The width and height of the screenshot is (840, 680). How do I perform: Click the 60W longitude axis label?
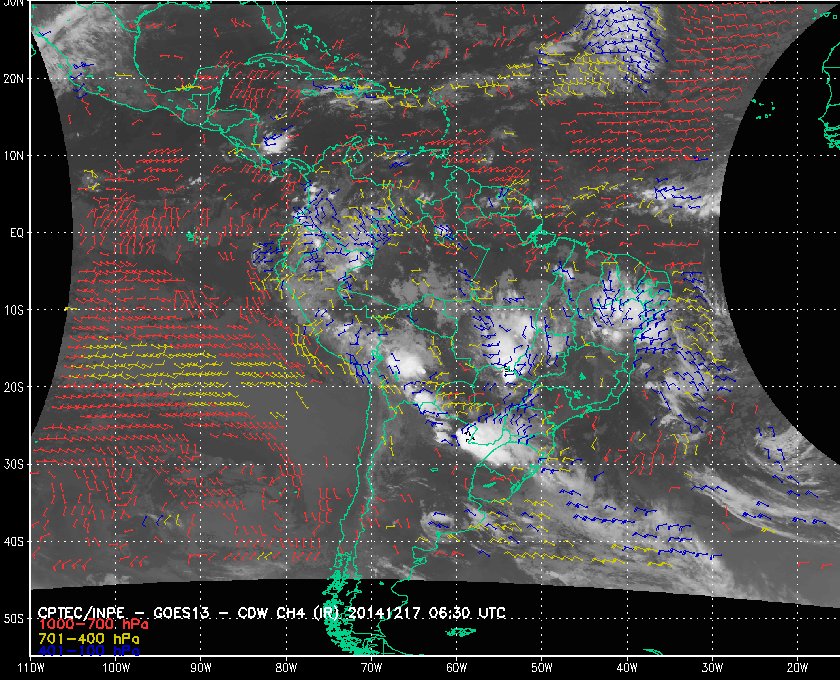(456, 668)
